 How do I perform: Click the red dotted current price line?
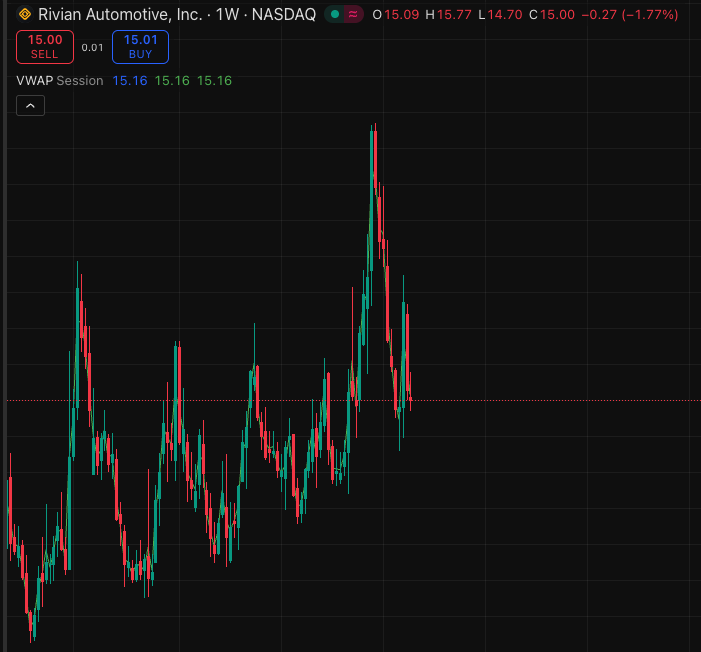[x=550, y=400]
